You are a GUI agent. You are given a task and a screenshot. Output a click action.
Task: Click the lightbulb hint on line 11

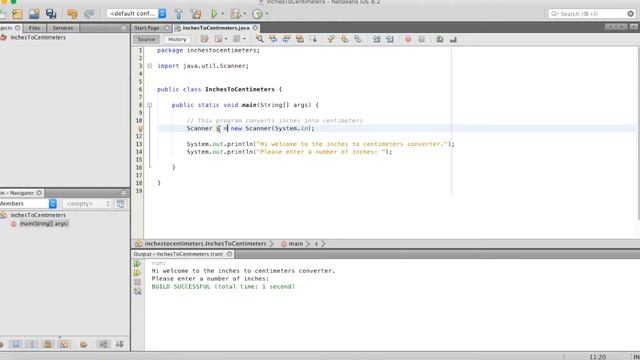[140, 129]
